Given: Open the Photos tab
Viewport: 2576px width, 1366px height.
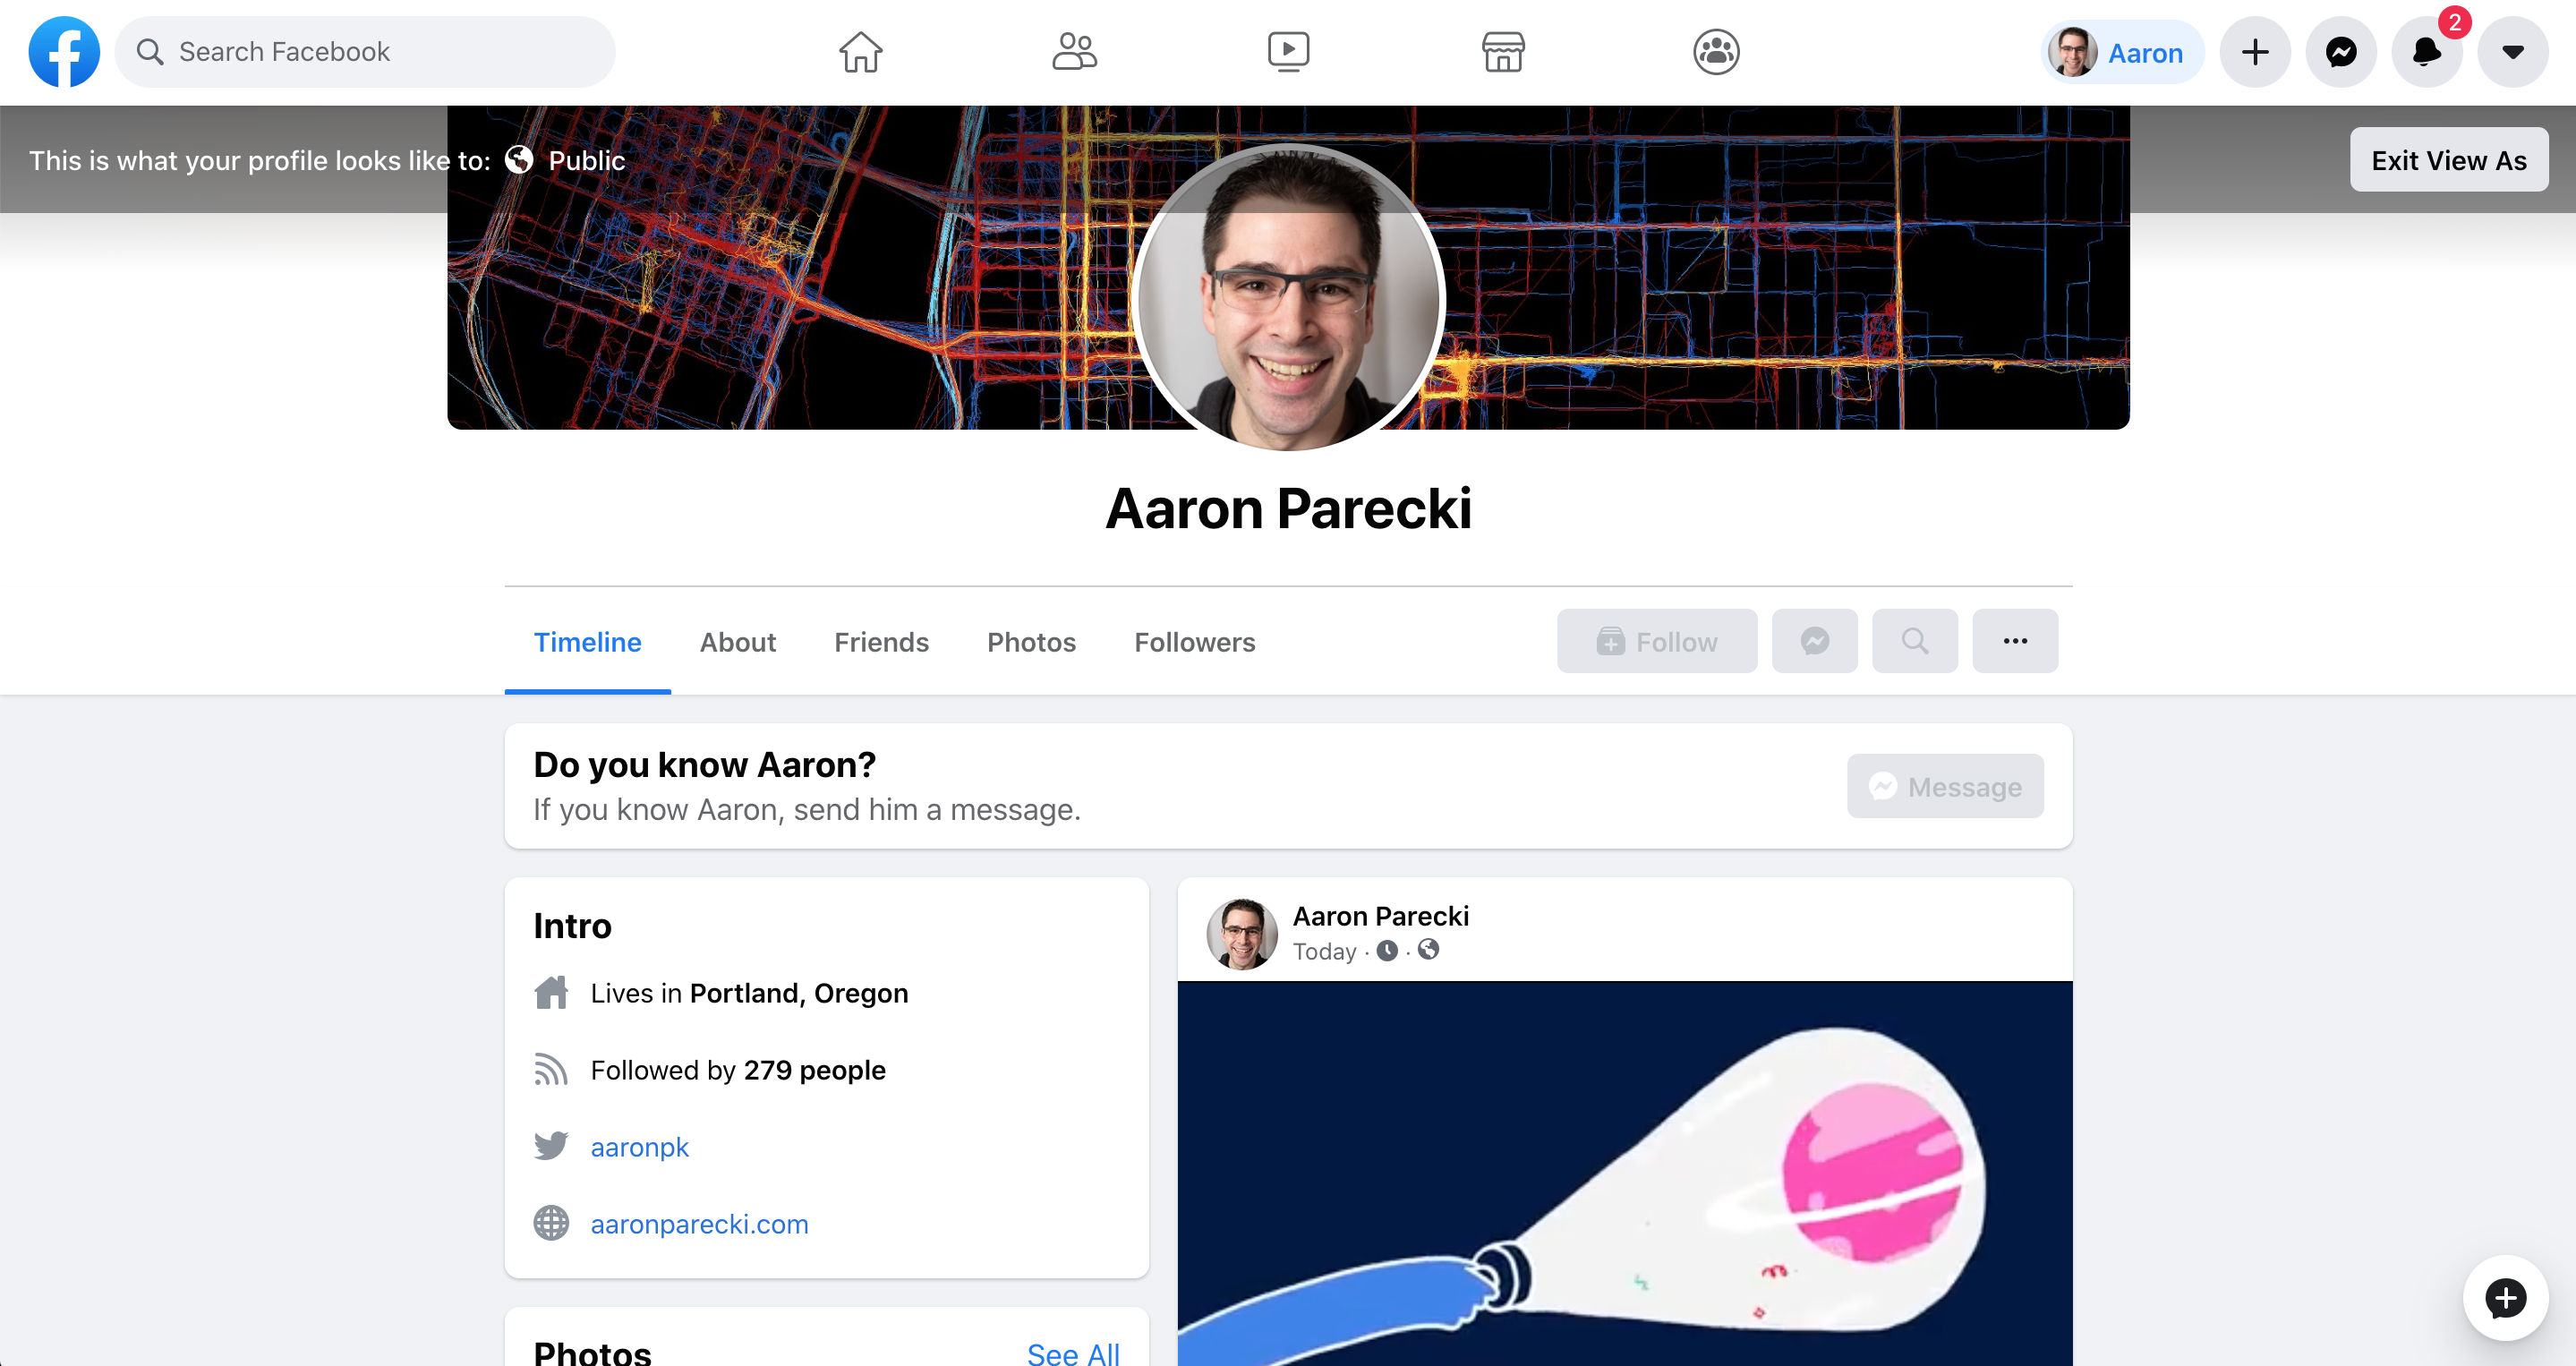Looking at the screenshot, I should click(1031, 642).
